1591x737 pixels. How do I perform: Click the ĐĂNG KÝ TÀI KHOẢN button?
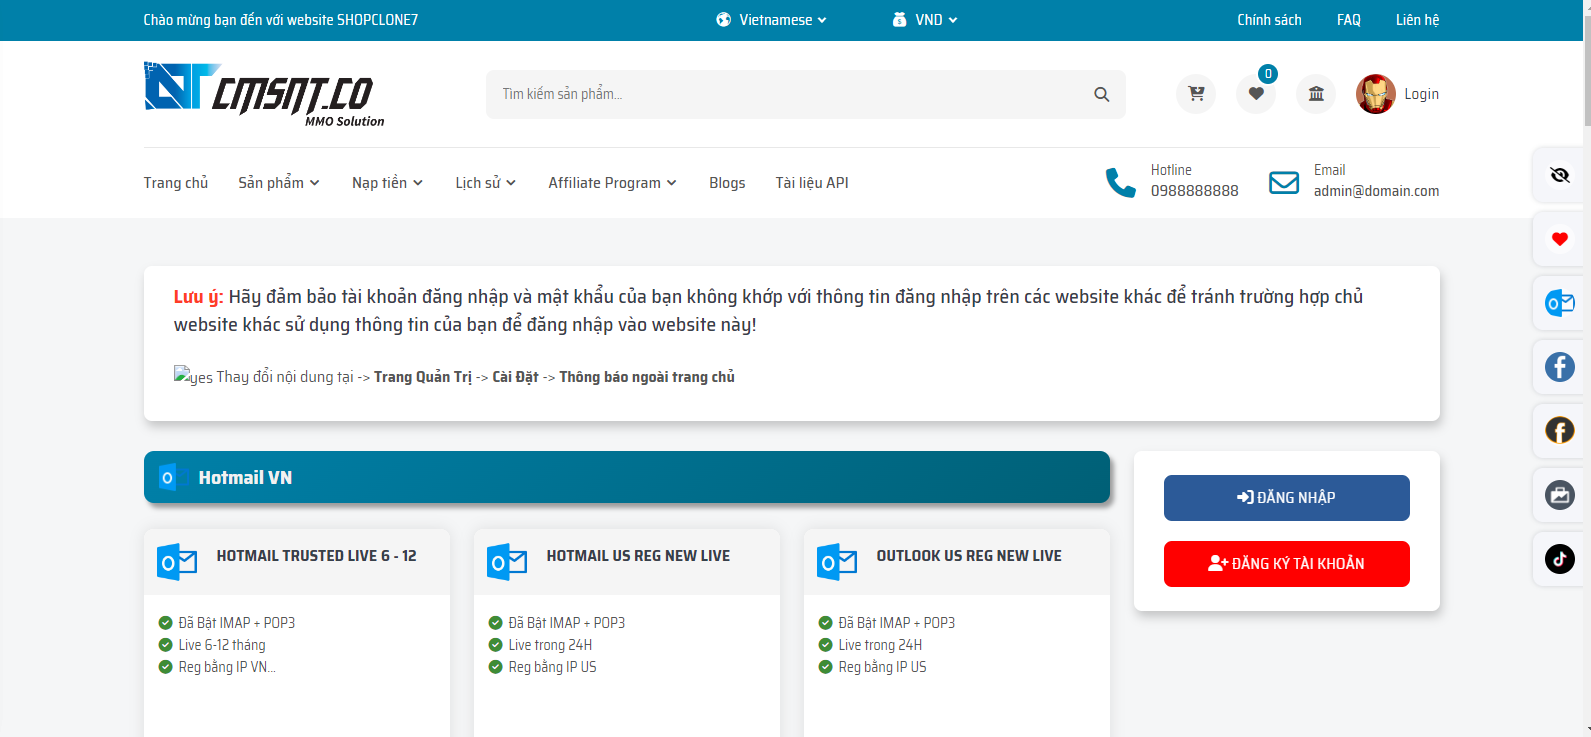point(1286,564)
